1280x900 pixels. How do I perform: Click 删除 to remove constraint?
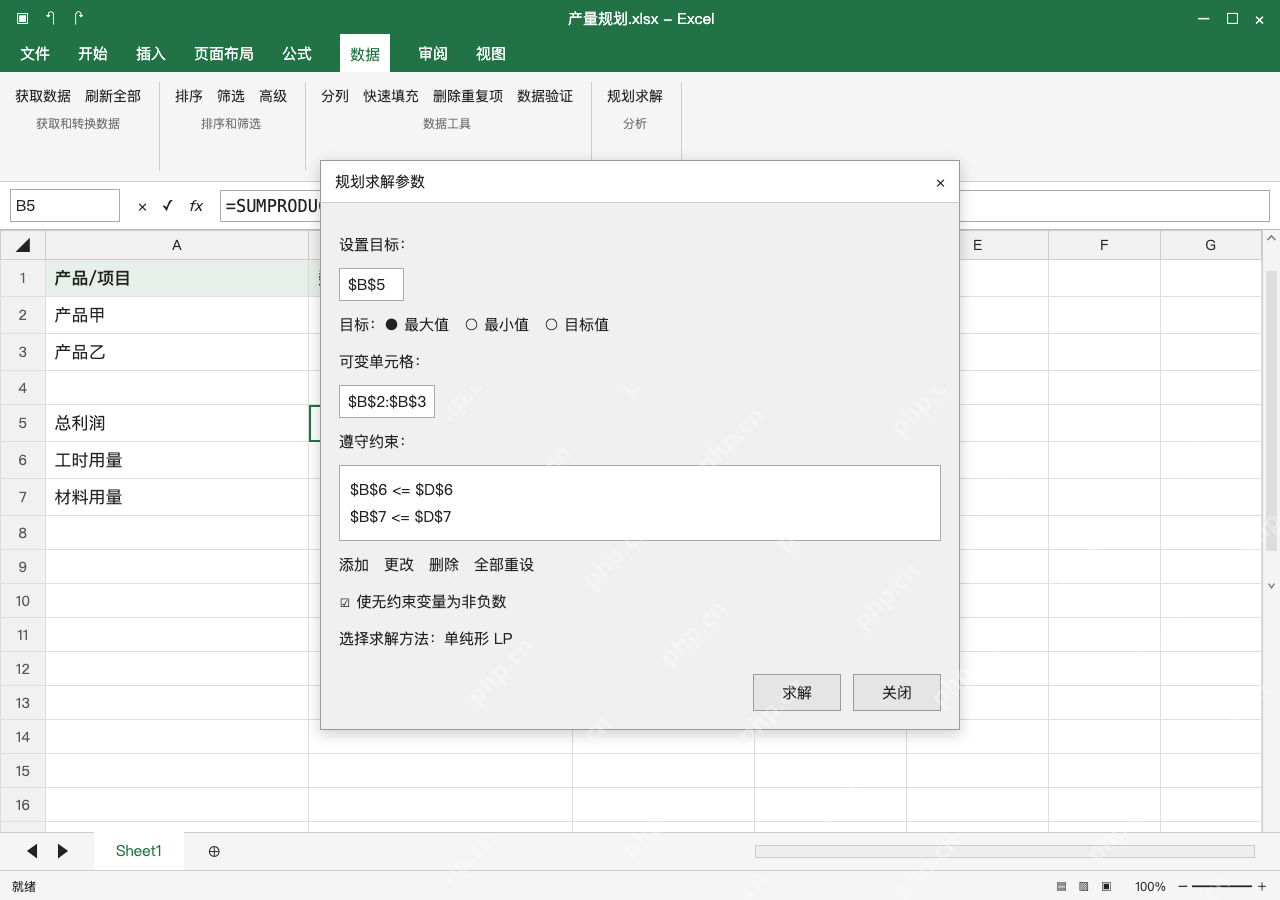[444, 565]
